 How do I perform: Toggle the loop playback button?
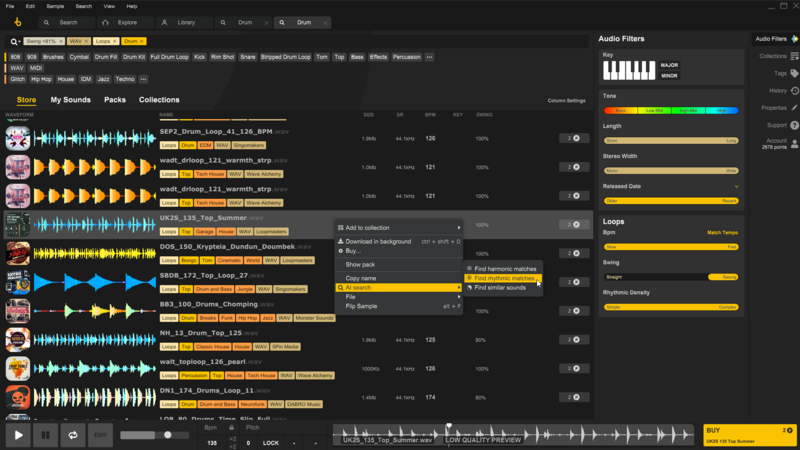coord(73,435)
